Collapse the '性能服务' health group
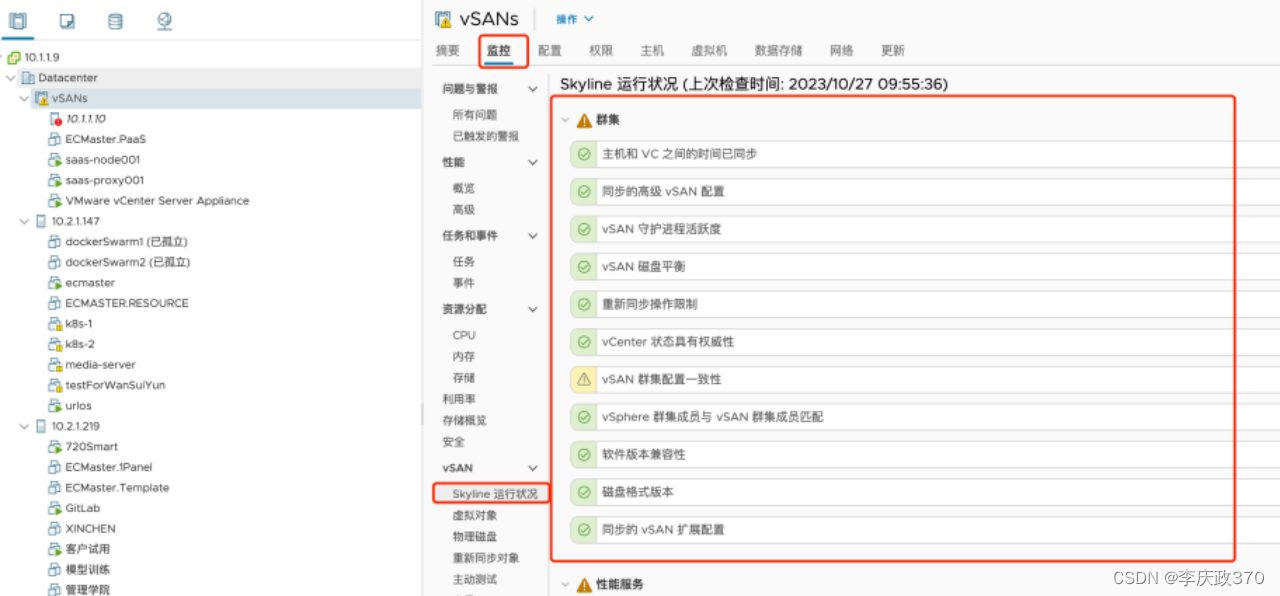 (x=565, y=584)
